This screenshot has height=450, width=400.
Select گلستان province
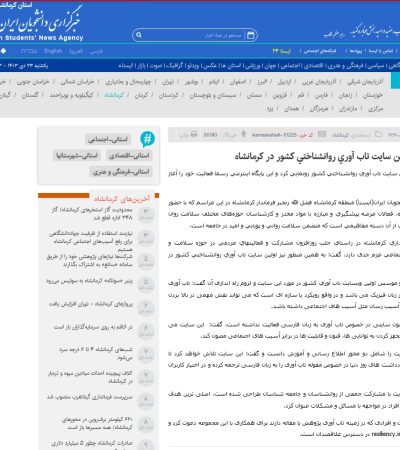tap(30, 95)
